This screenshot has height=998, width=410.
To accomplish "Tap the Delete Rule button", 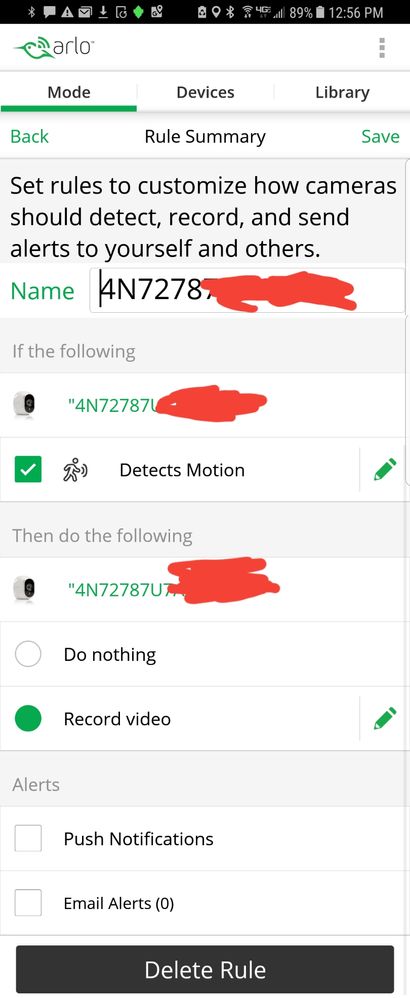I will tap(205, 969).
